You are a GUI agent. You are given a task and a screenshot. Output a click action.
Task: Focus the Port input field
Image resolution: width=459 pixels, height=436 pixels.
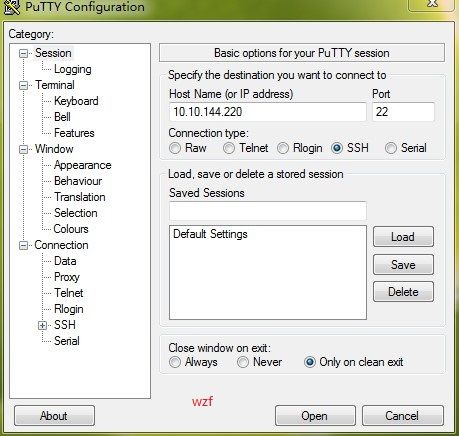tap(403, 112)
